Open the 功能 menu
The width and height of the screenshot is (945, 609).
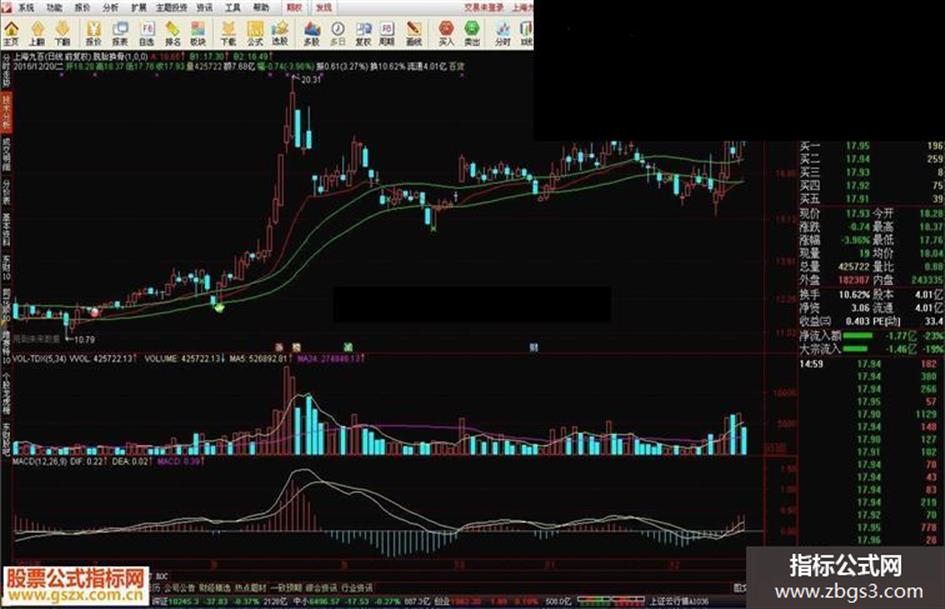click(54, 8)
